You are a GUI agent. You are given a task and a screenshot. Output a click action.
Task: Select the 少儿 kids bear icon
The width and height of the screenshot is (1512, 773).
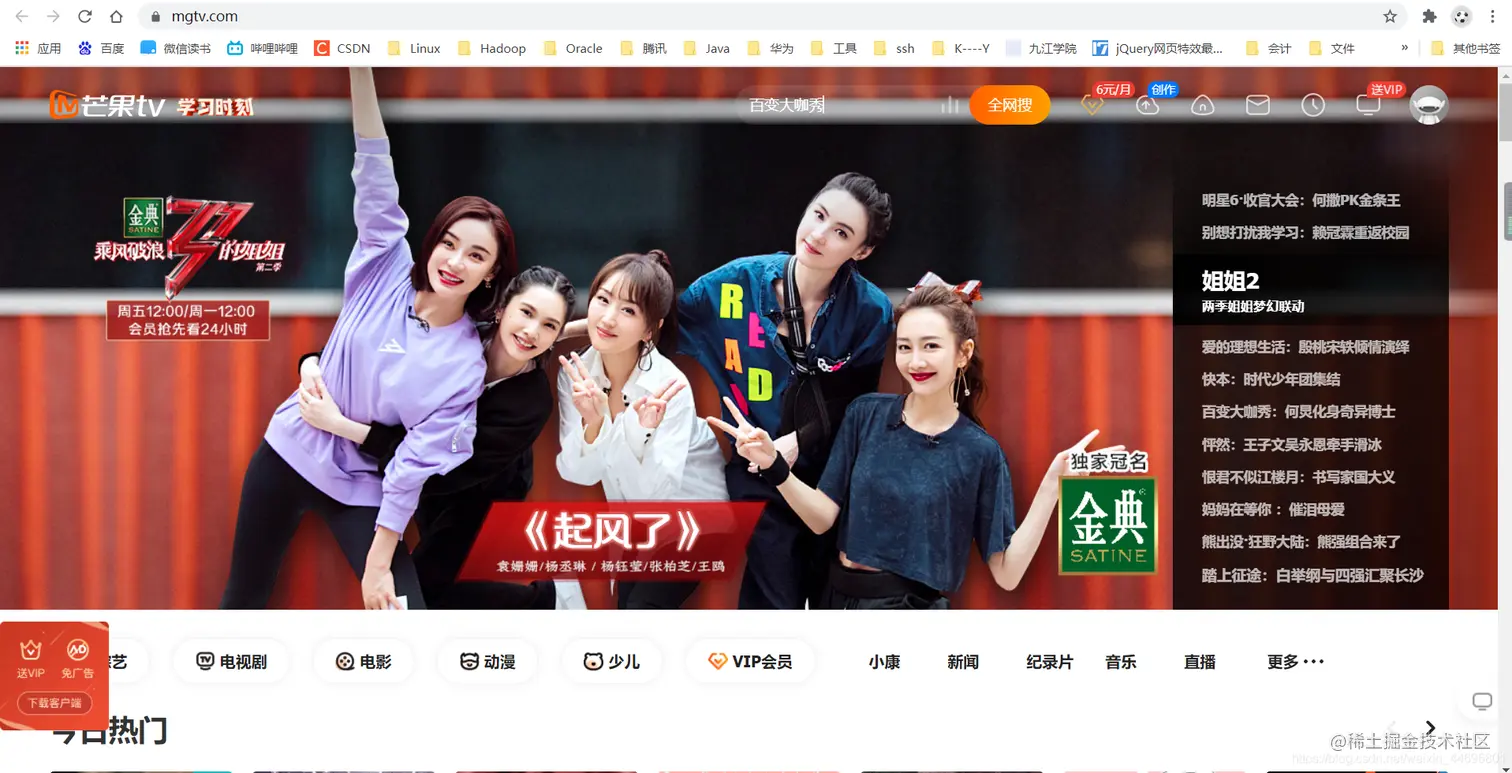[x=611, y=660]
